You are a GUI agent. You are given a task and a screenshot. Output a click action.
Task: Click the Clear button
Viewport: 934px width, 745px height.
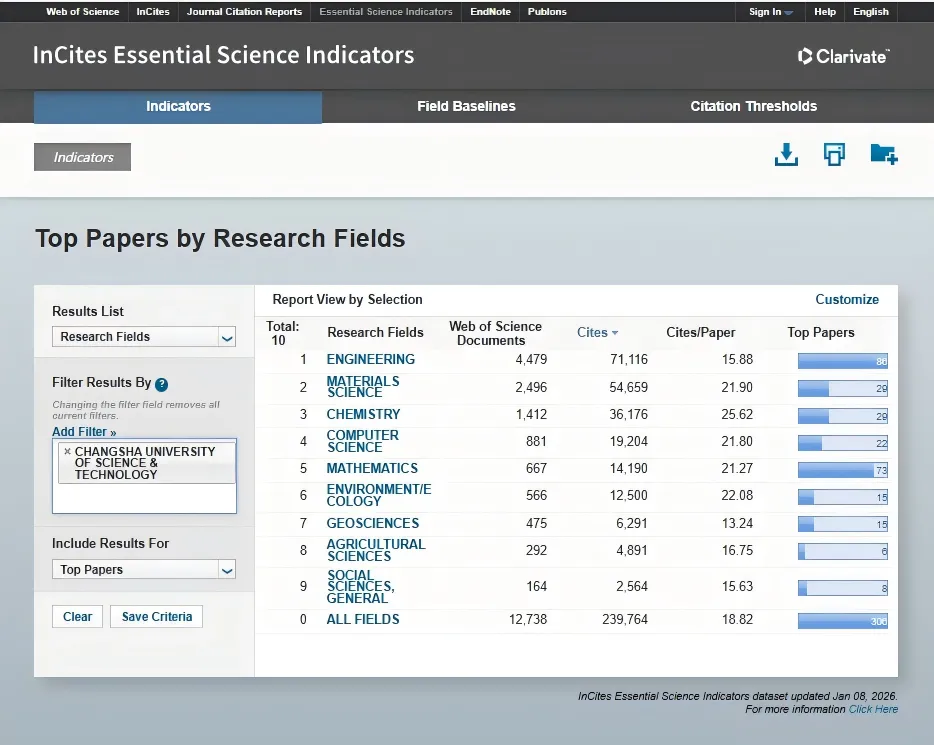coord(77,617)
